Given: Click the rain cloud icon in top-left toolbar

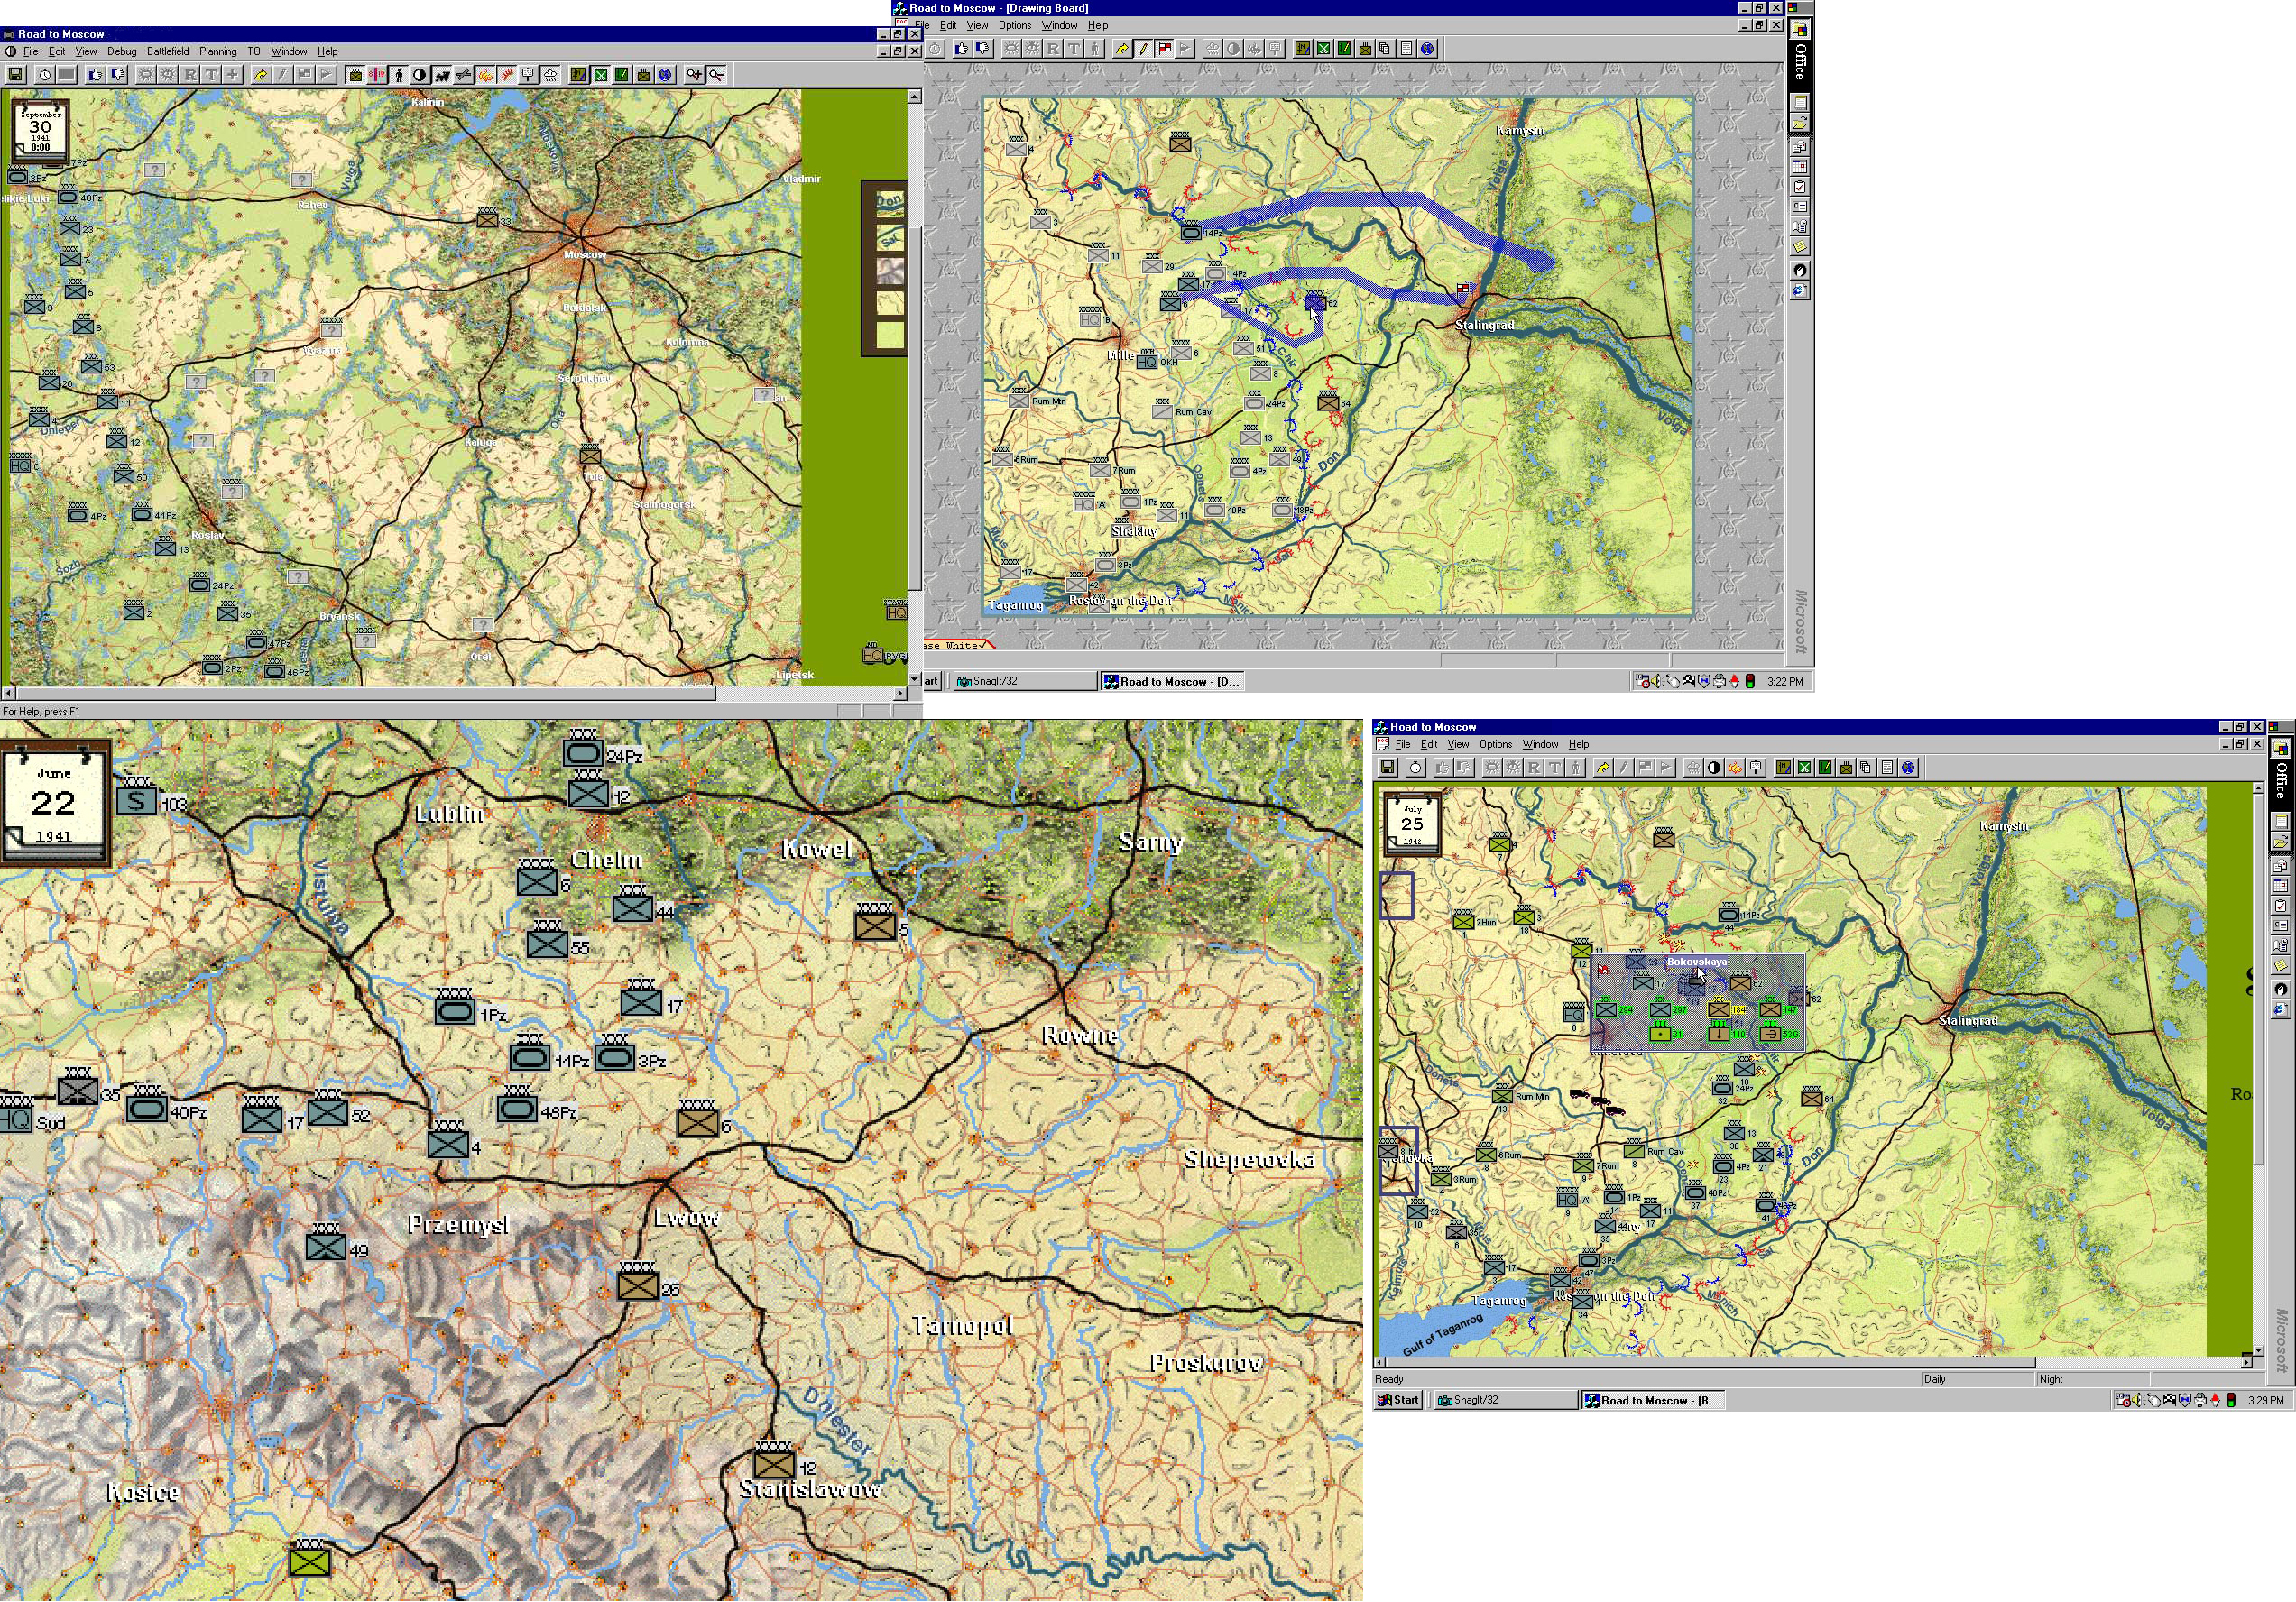Looking at the screenshot, I should tap(551, 75).
